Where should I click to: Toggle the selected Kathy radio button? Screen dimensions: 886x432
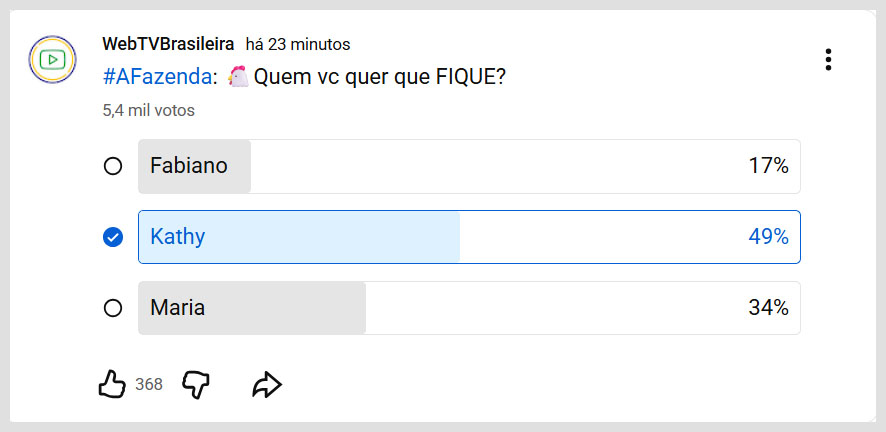pos(113,237)
